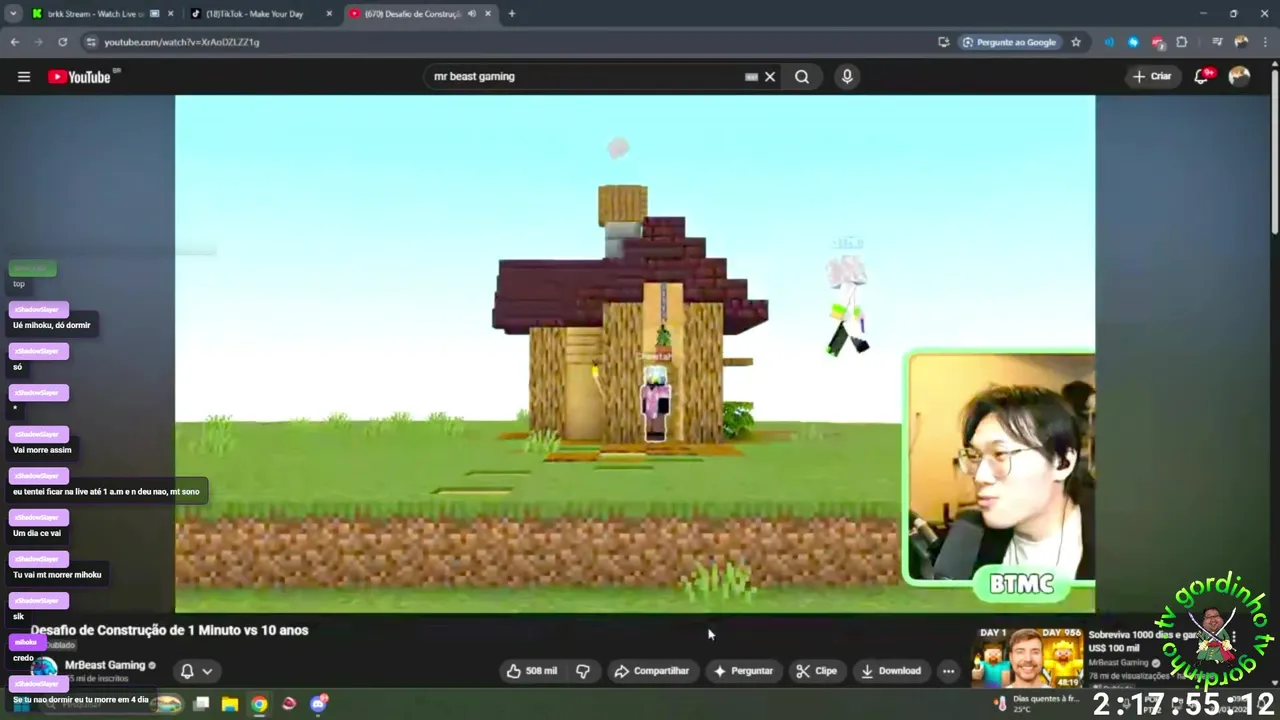This screenshot has height=720, width=1280.
Task: Reload the page with refresh icon
Action: 62,42
